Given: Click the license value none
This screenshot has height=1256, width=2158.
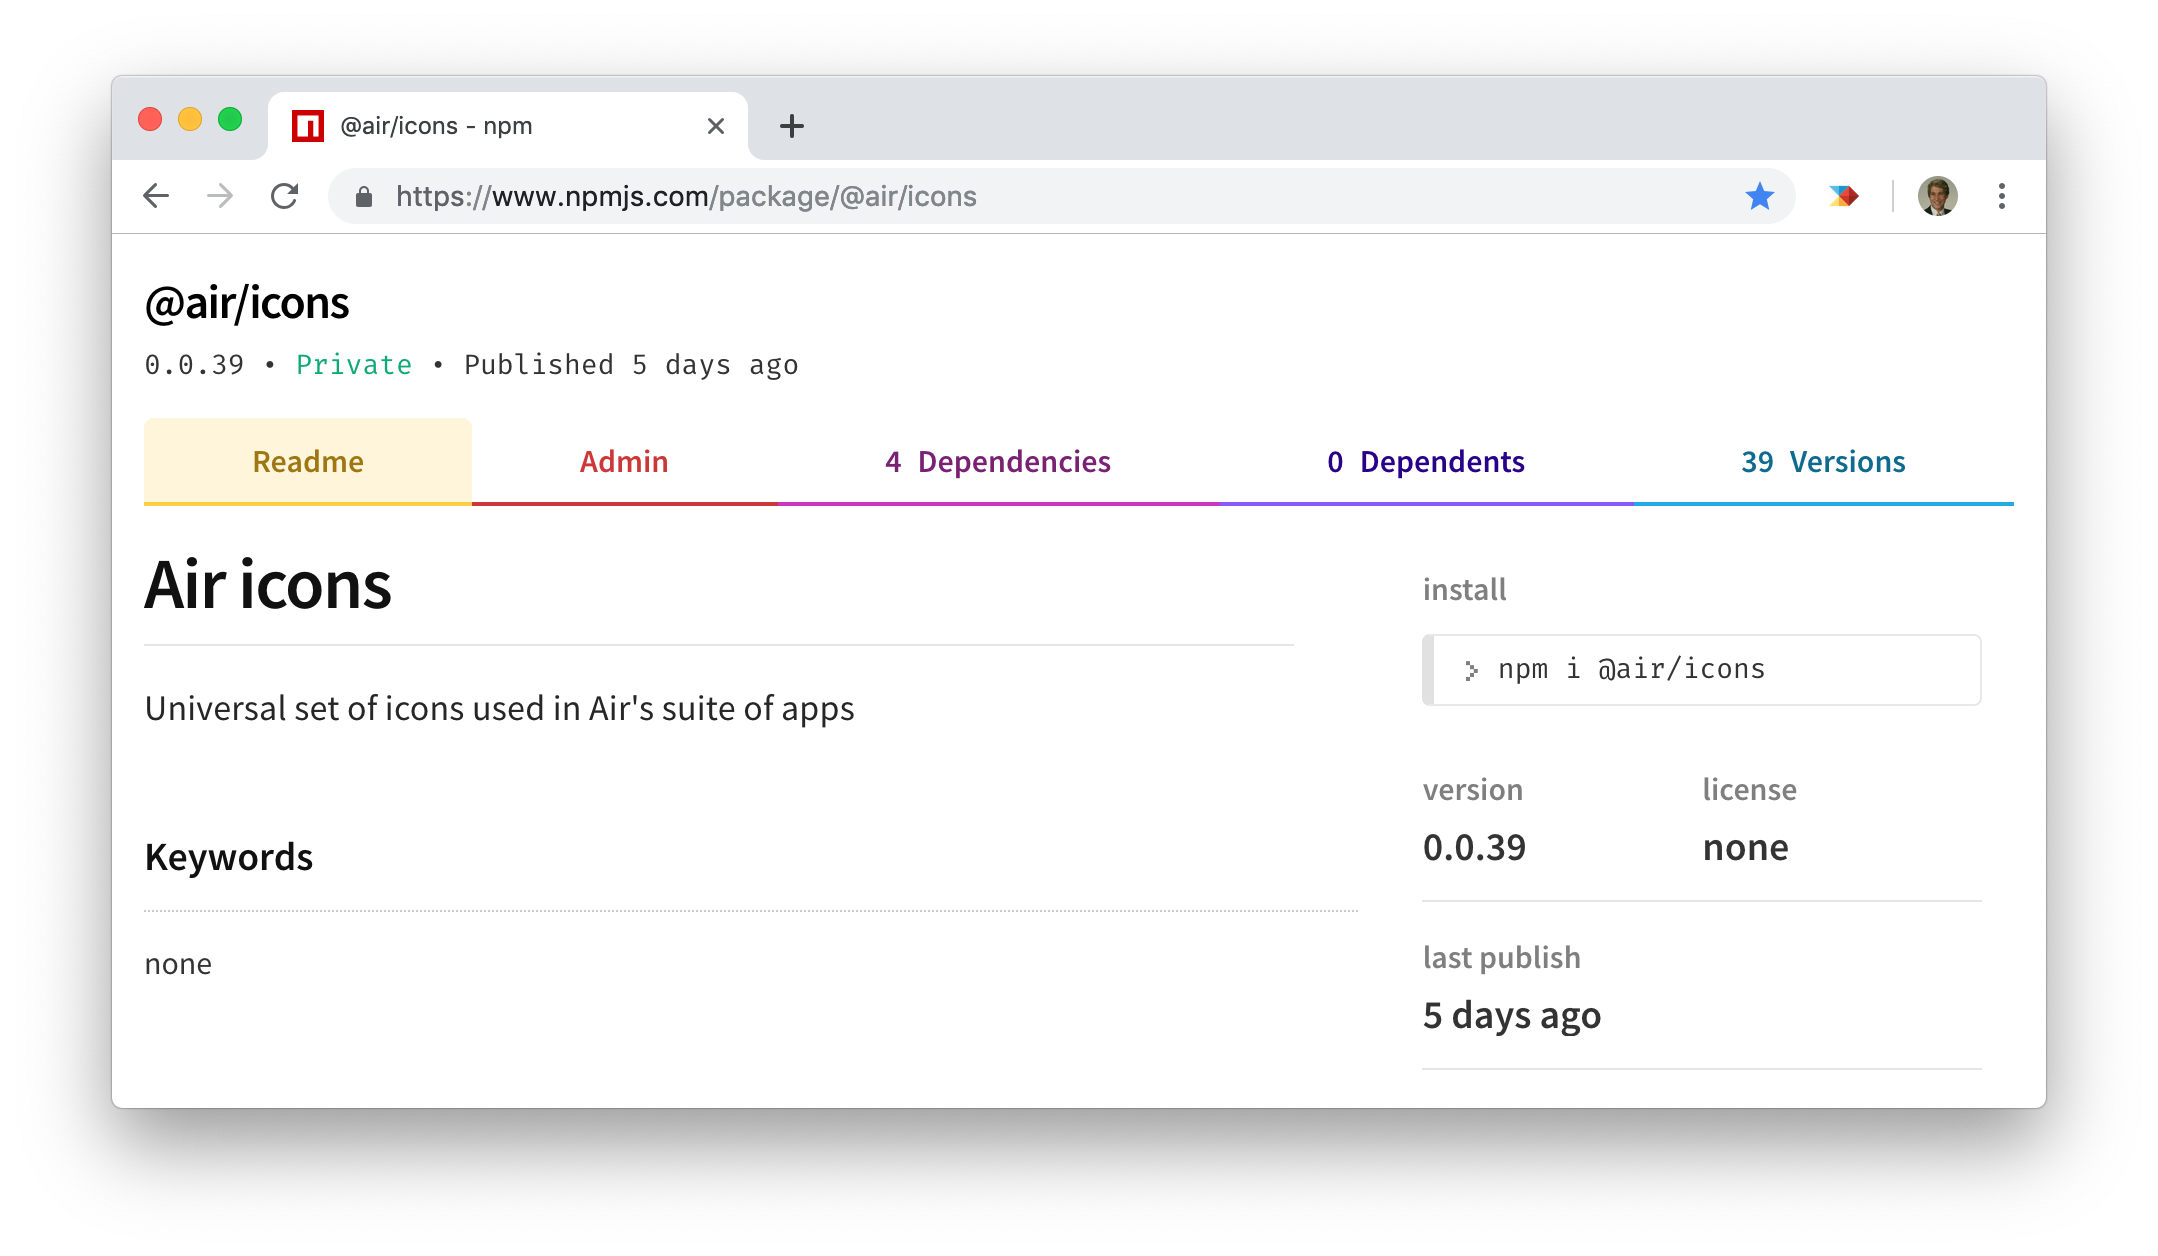Looking at the screenshot, I should [x=1745, y=848].
